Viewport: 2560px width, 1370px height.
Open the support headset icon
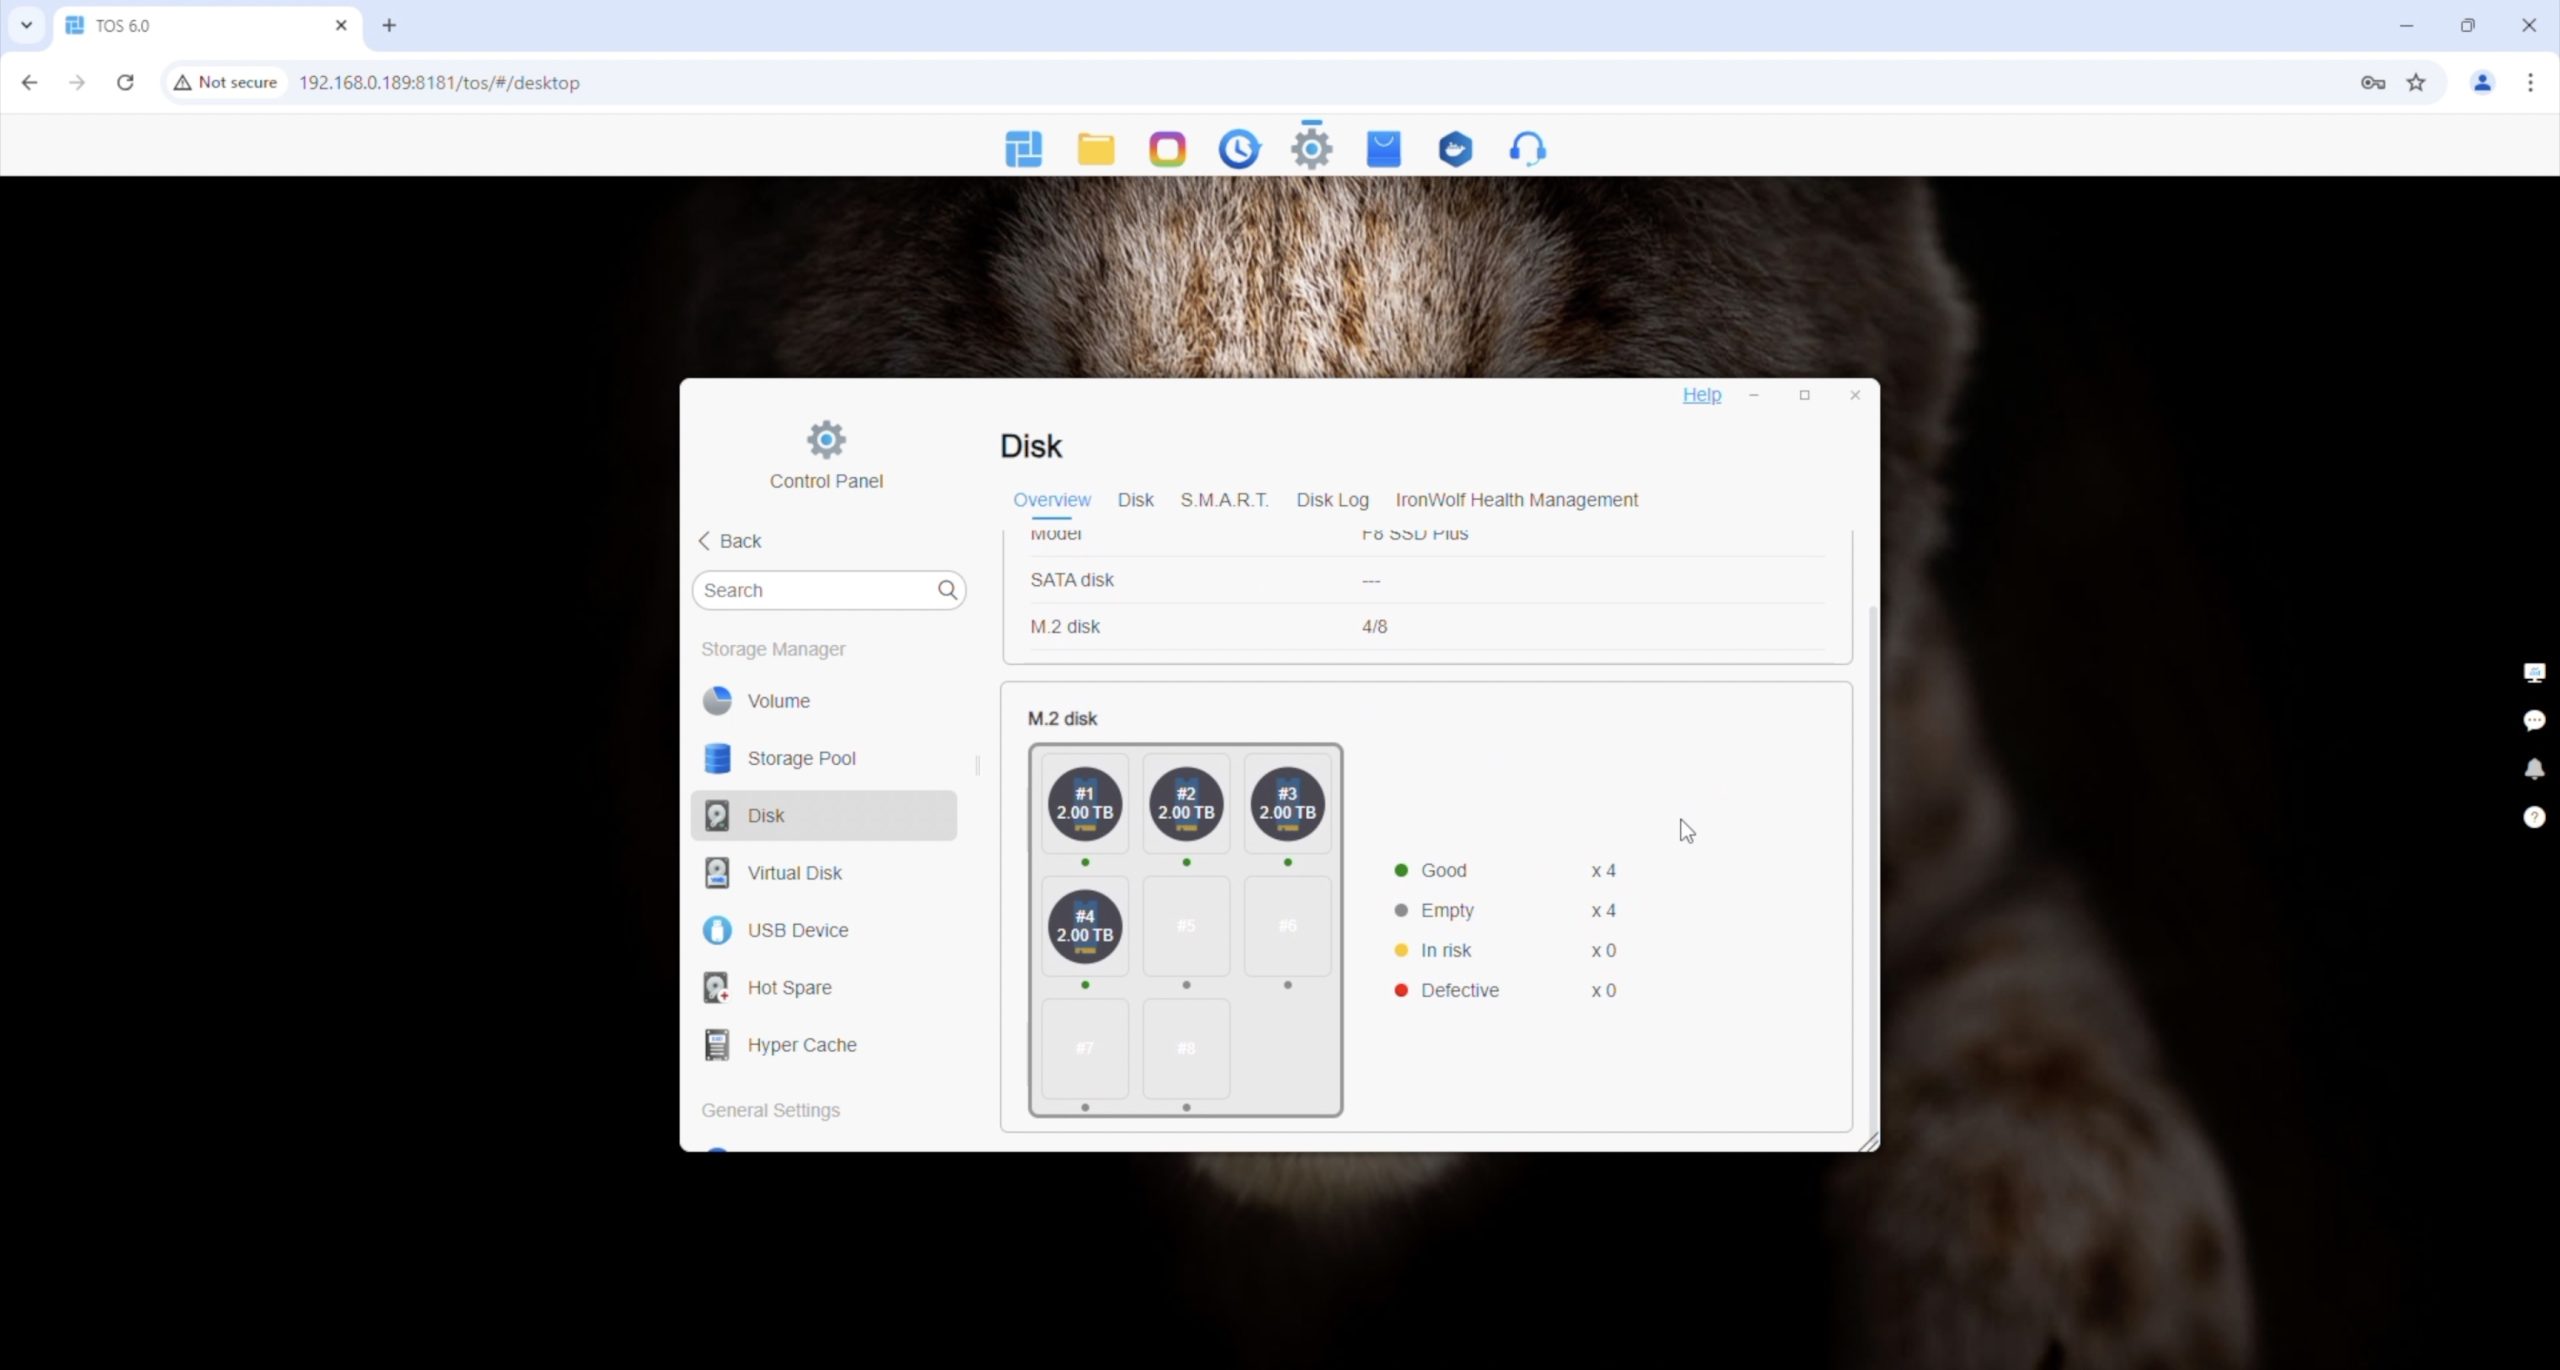[1527, 149]
